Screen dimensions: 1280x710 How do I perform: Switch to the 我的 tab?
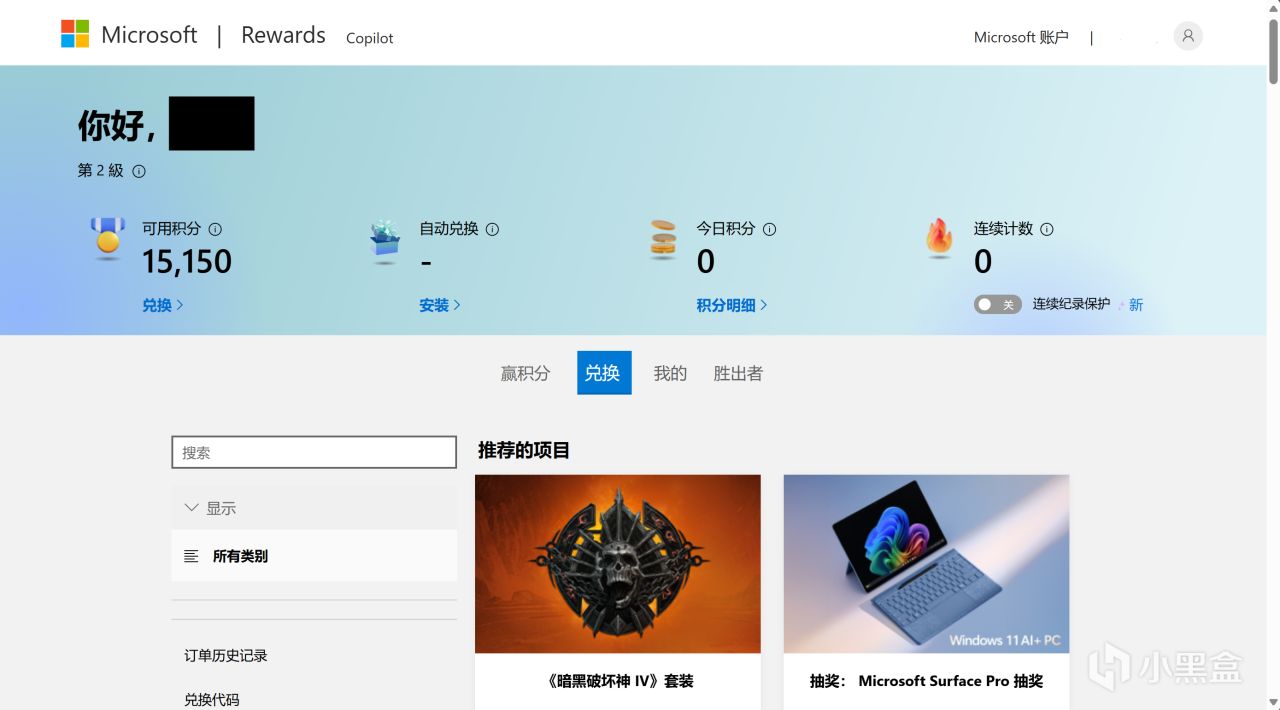pos(670,373)
